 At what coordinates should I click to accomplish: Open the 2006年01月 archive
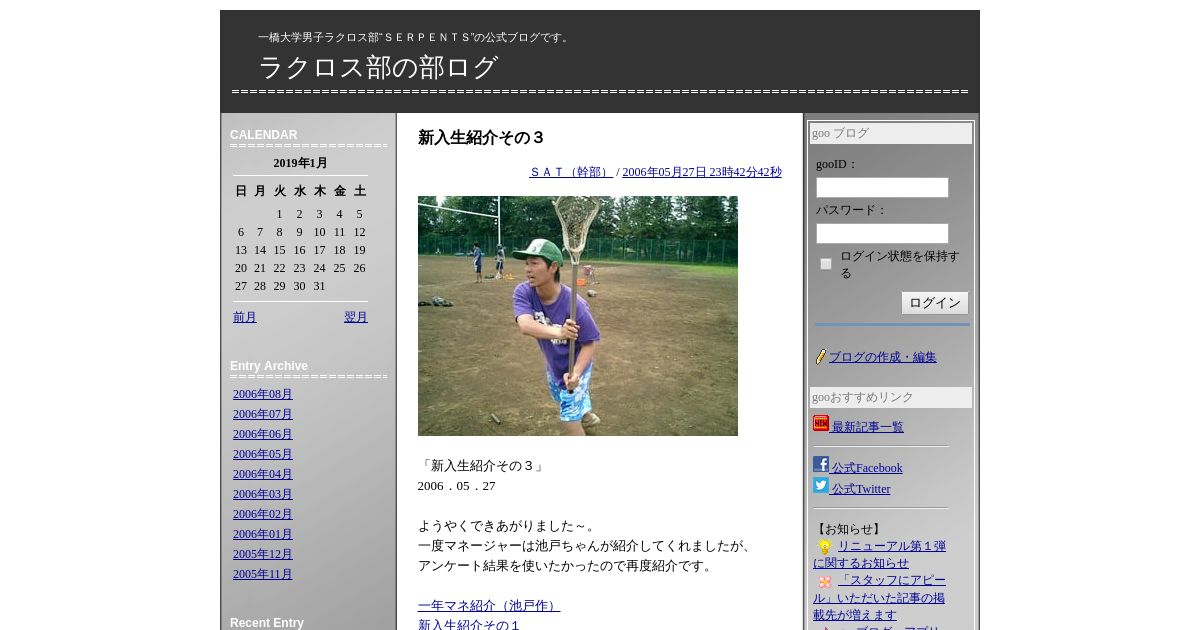[x=263, y=534]
